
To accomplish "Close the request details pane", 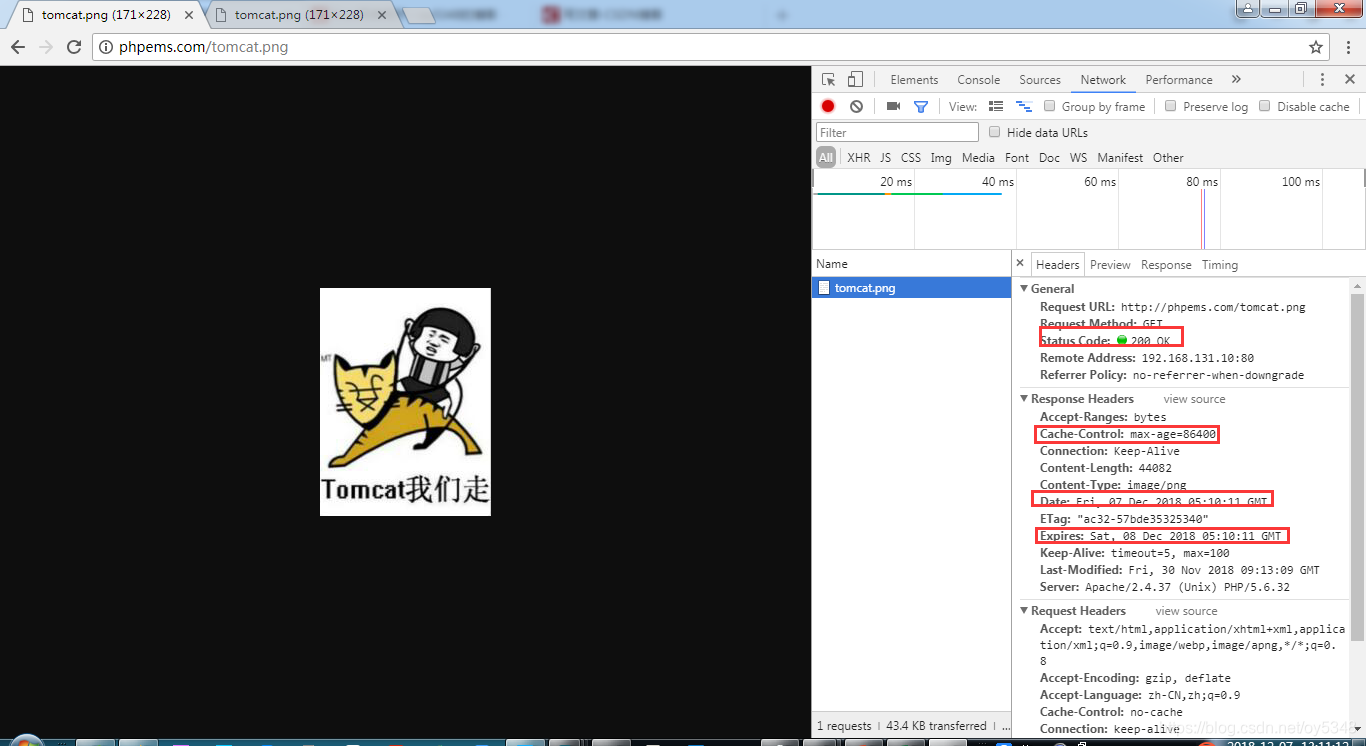I will coord(1020,264).
